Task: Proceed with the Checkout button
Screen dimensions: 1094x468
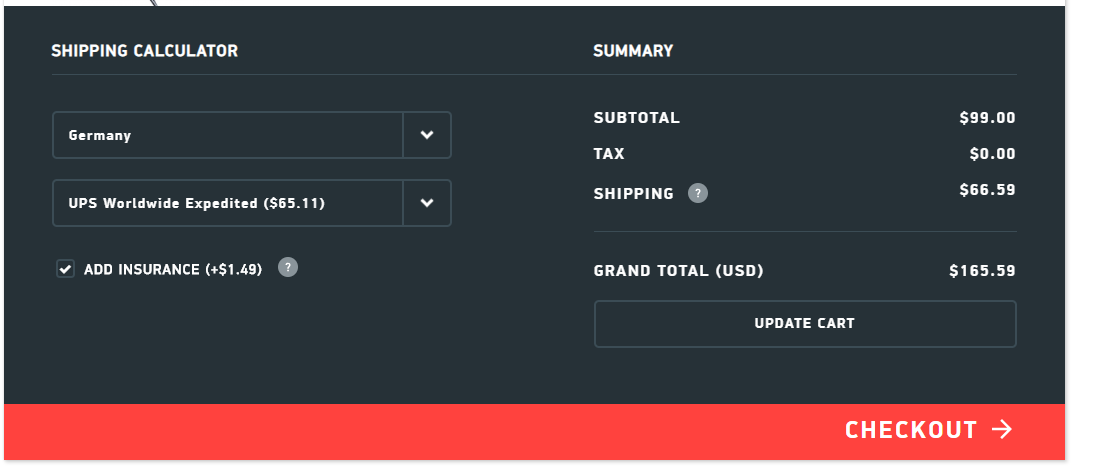Action: tap(910, 430)
